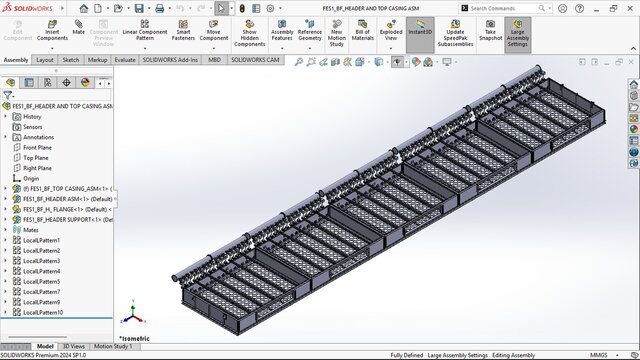
Task: Open a file with the Open icon
Action: (118, 8)
